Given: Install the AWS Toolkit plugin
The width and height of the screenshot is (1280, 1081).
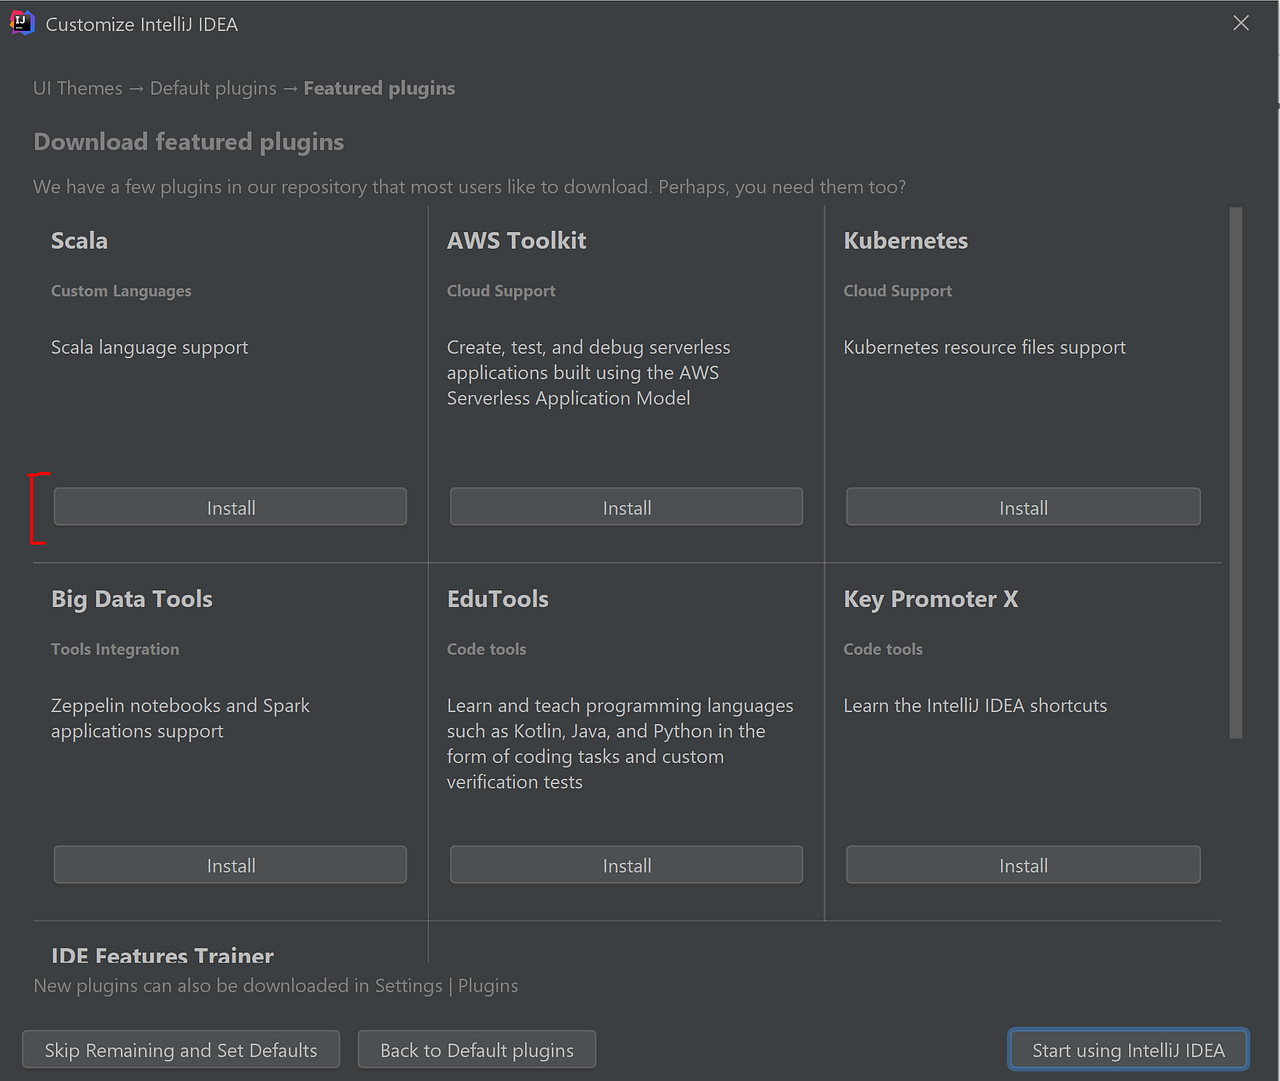Looking at the screenshot, I should pyautogui.click(x=626, y=507).
